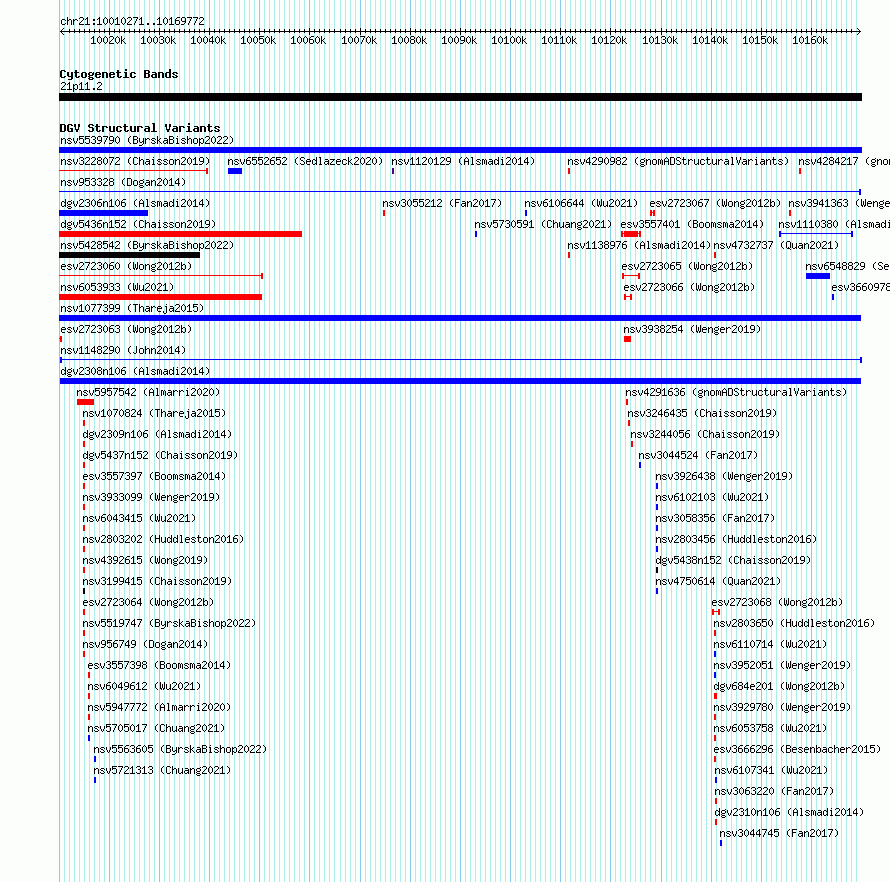Screen dimensions: 890x882
Task: Open variant nsv5957542 (Almarri2020)
Action: point(148,392)
